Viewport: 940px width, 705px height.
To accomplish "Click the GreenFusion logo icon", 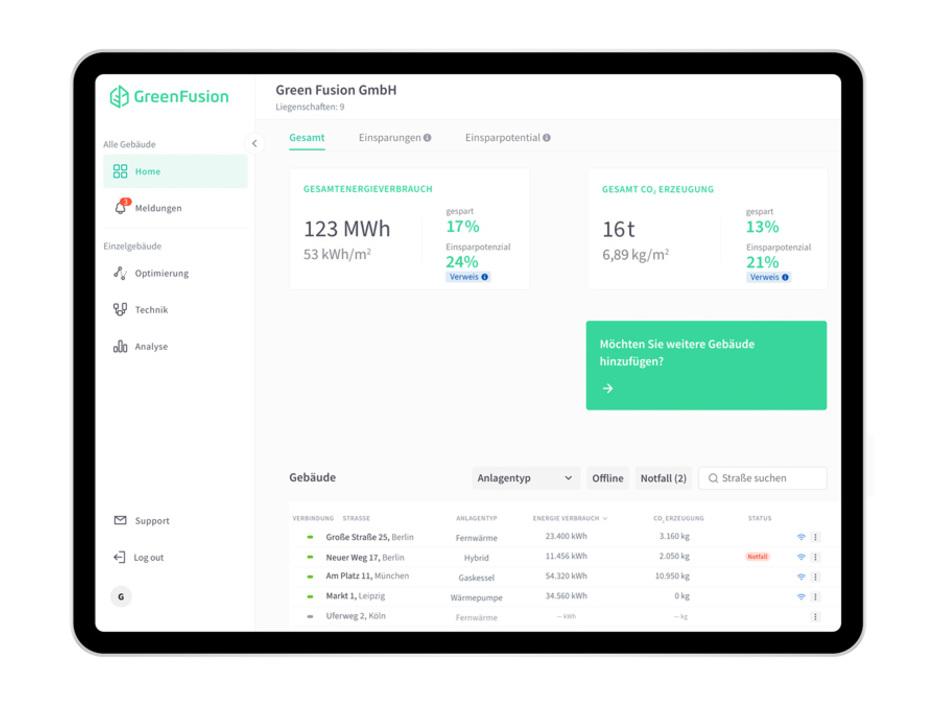I will (x=120, y=97).
